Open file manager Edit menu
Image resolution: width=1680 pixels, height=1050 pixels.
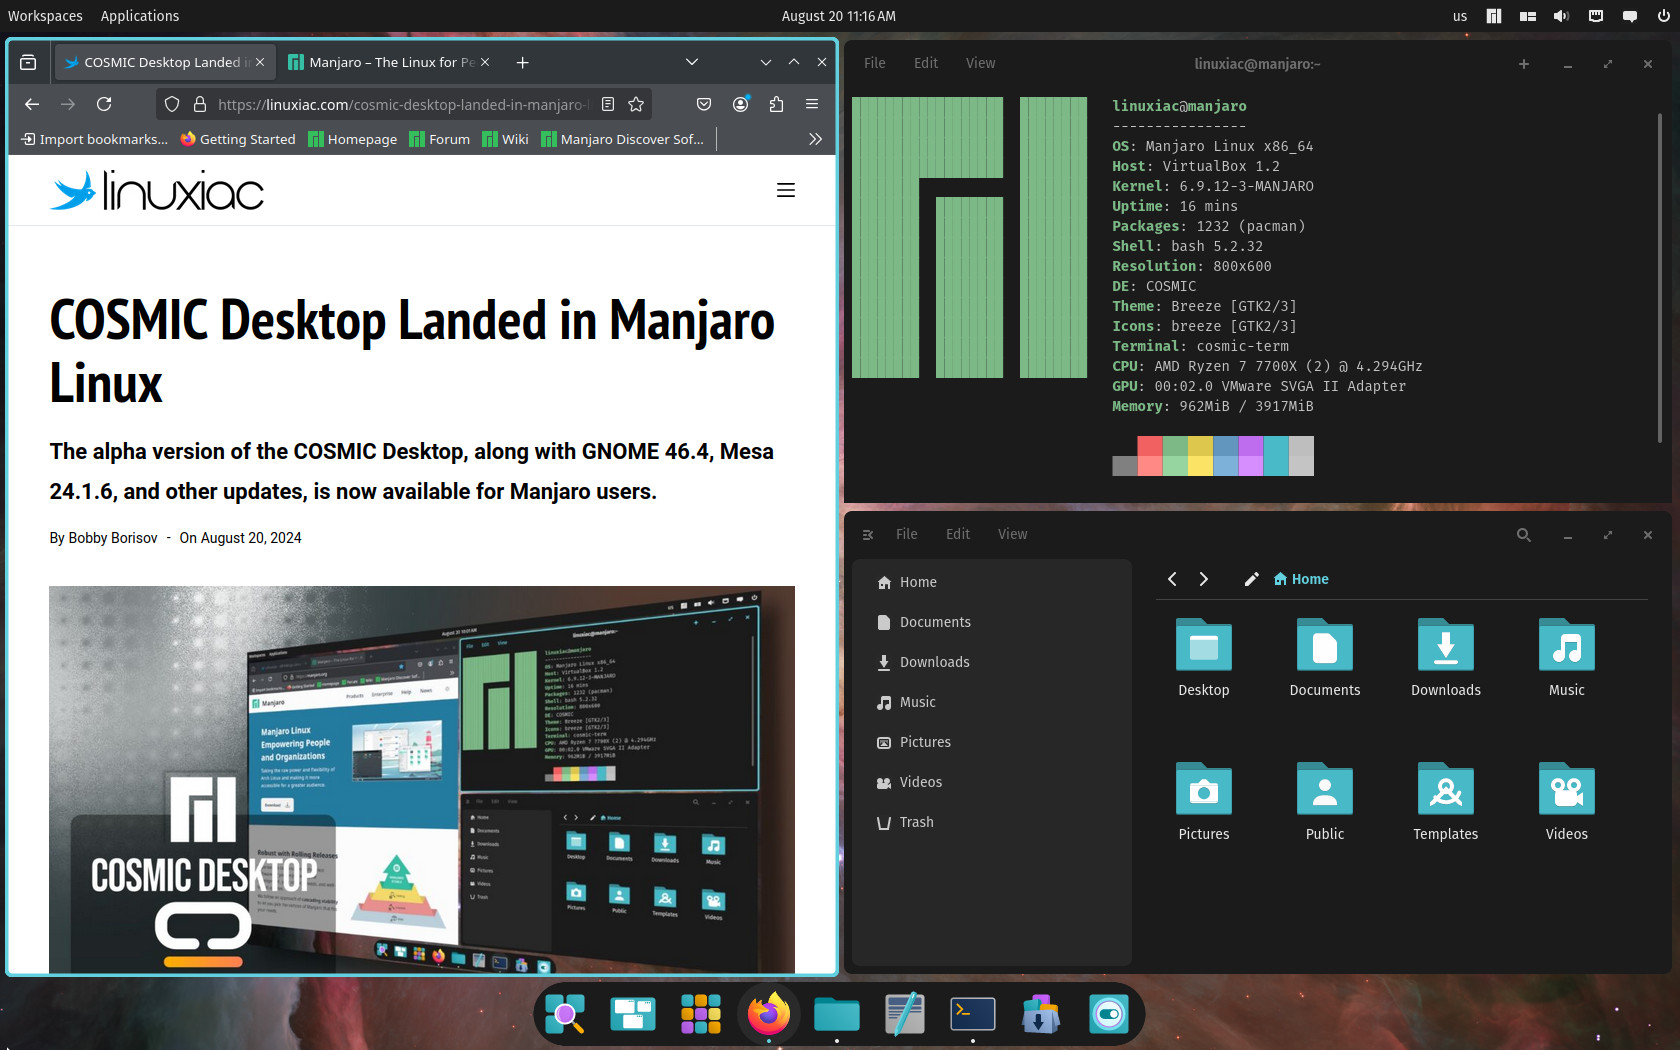click(958, 534)
